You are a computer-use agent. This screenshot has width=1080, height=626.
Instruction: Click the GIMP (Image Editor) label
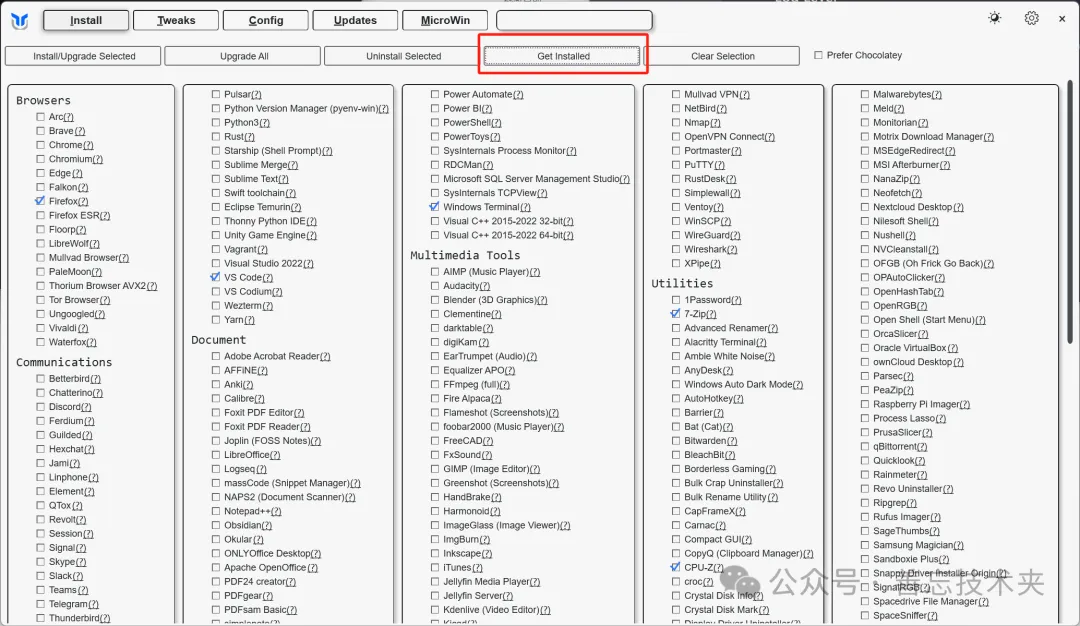[x=486, y=468]
